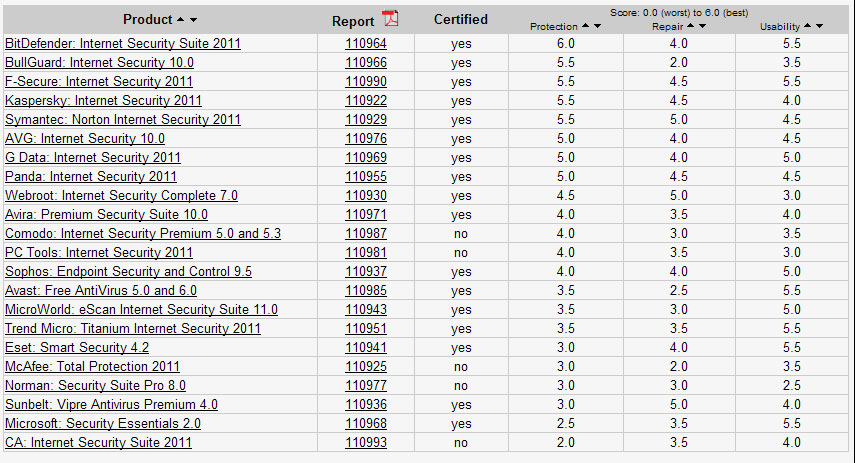Viewport: 855px width, 463px height.
Task: Sort Repair scores ascending arrow
Action: click(x=691, y=26)
